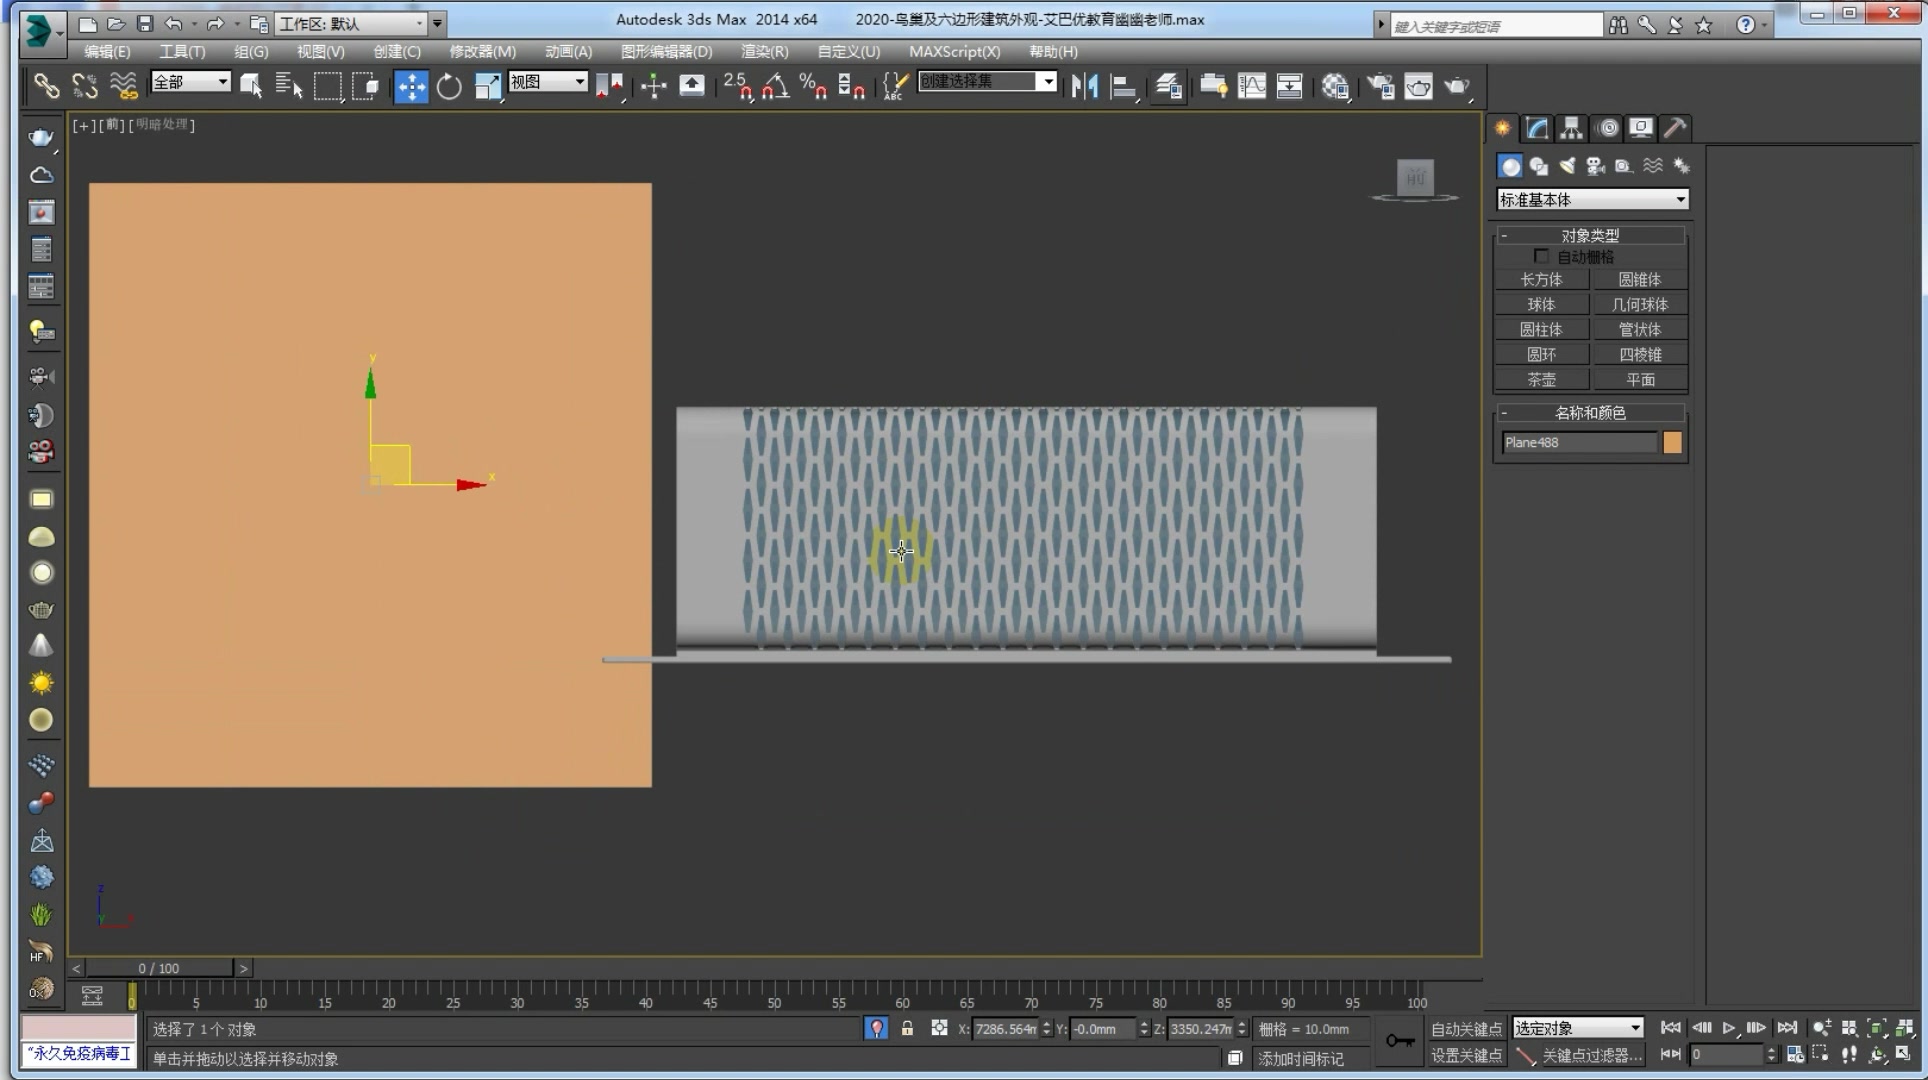
Task: Click the Angle Snap toggle icon
Action: tap(775, 87)
